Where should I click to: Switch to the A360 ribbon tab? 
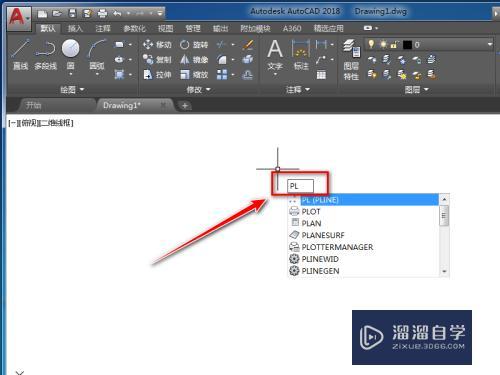coord(292,29)
